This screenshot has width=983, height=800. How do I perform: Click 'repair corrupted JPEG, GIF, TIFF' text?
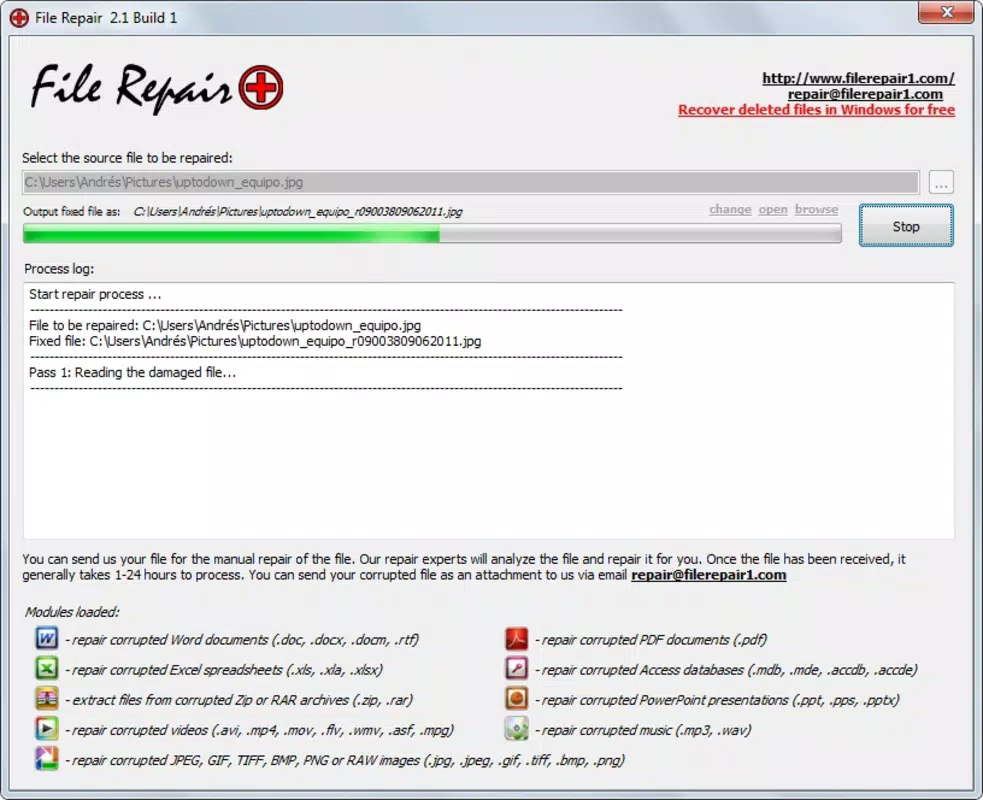tap(345, 761)
